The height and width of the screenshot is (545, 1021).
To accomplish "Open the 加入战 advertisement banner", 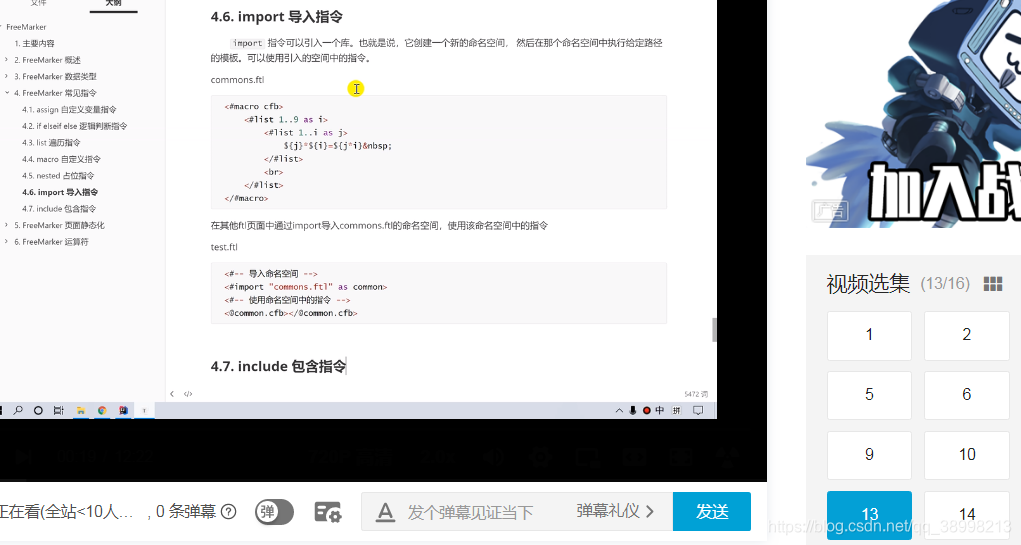I will (914, 114).
